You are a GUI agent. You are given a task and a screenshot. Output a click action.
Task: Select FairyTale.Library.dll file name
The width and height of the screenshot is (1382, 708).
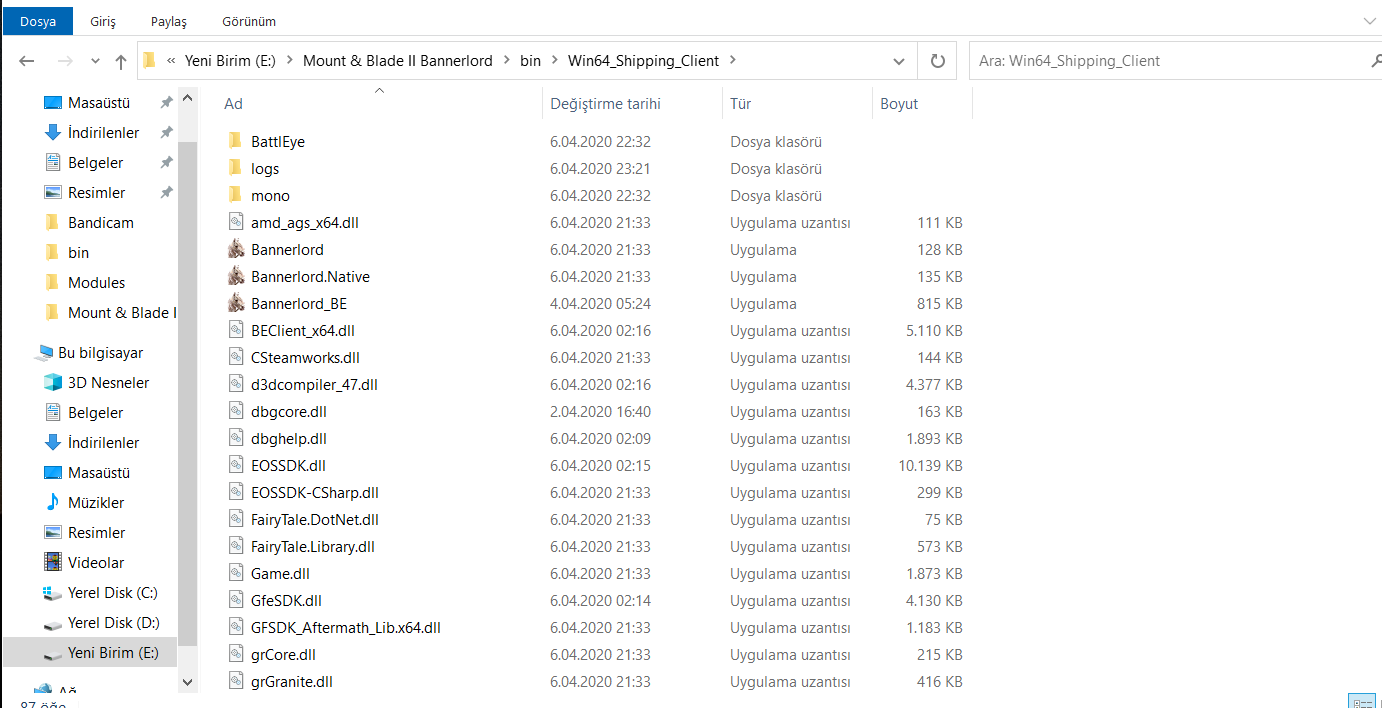point(313,547)
